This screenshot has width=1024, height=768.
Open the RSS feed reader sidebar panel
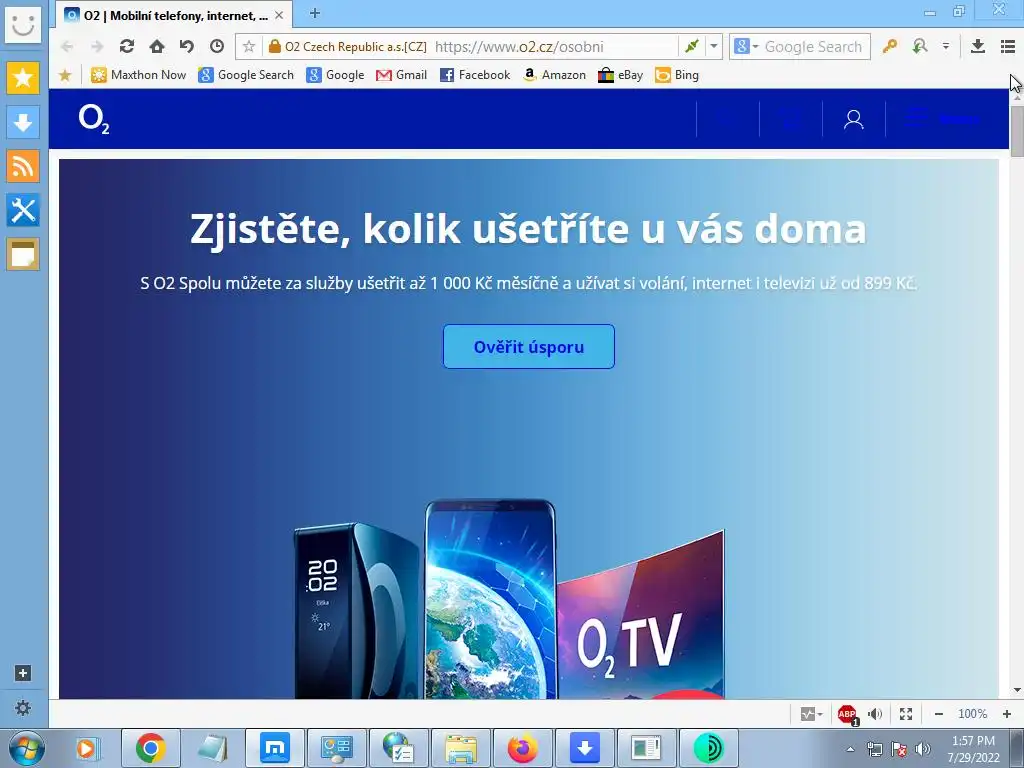click(23, 166)
